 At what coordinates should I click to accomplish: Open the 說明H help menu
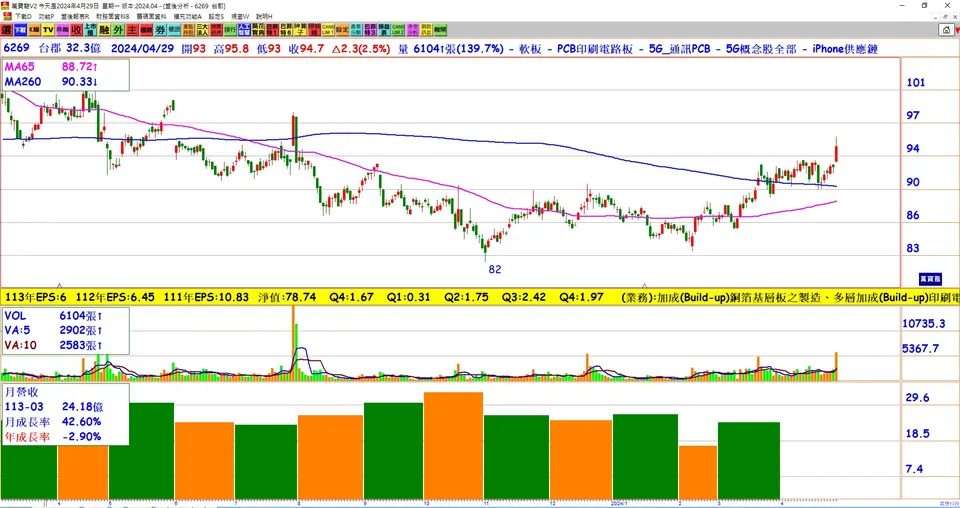tap(264, 17)
